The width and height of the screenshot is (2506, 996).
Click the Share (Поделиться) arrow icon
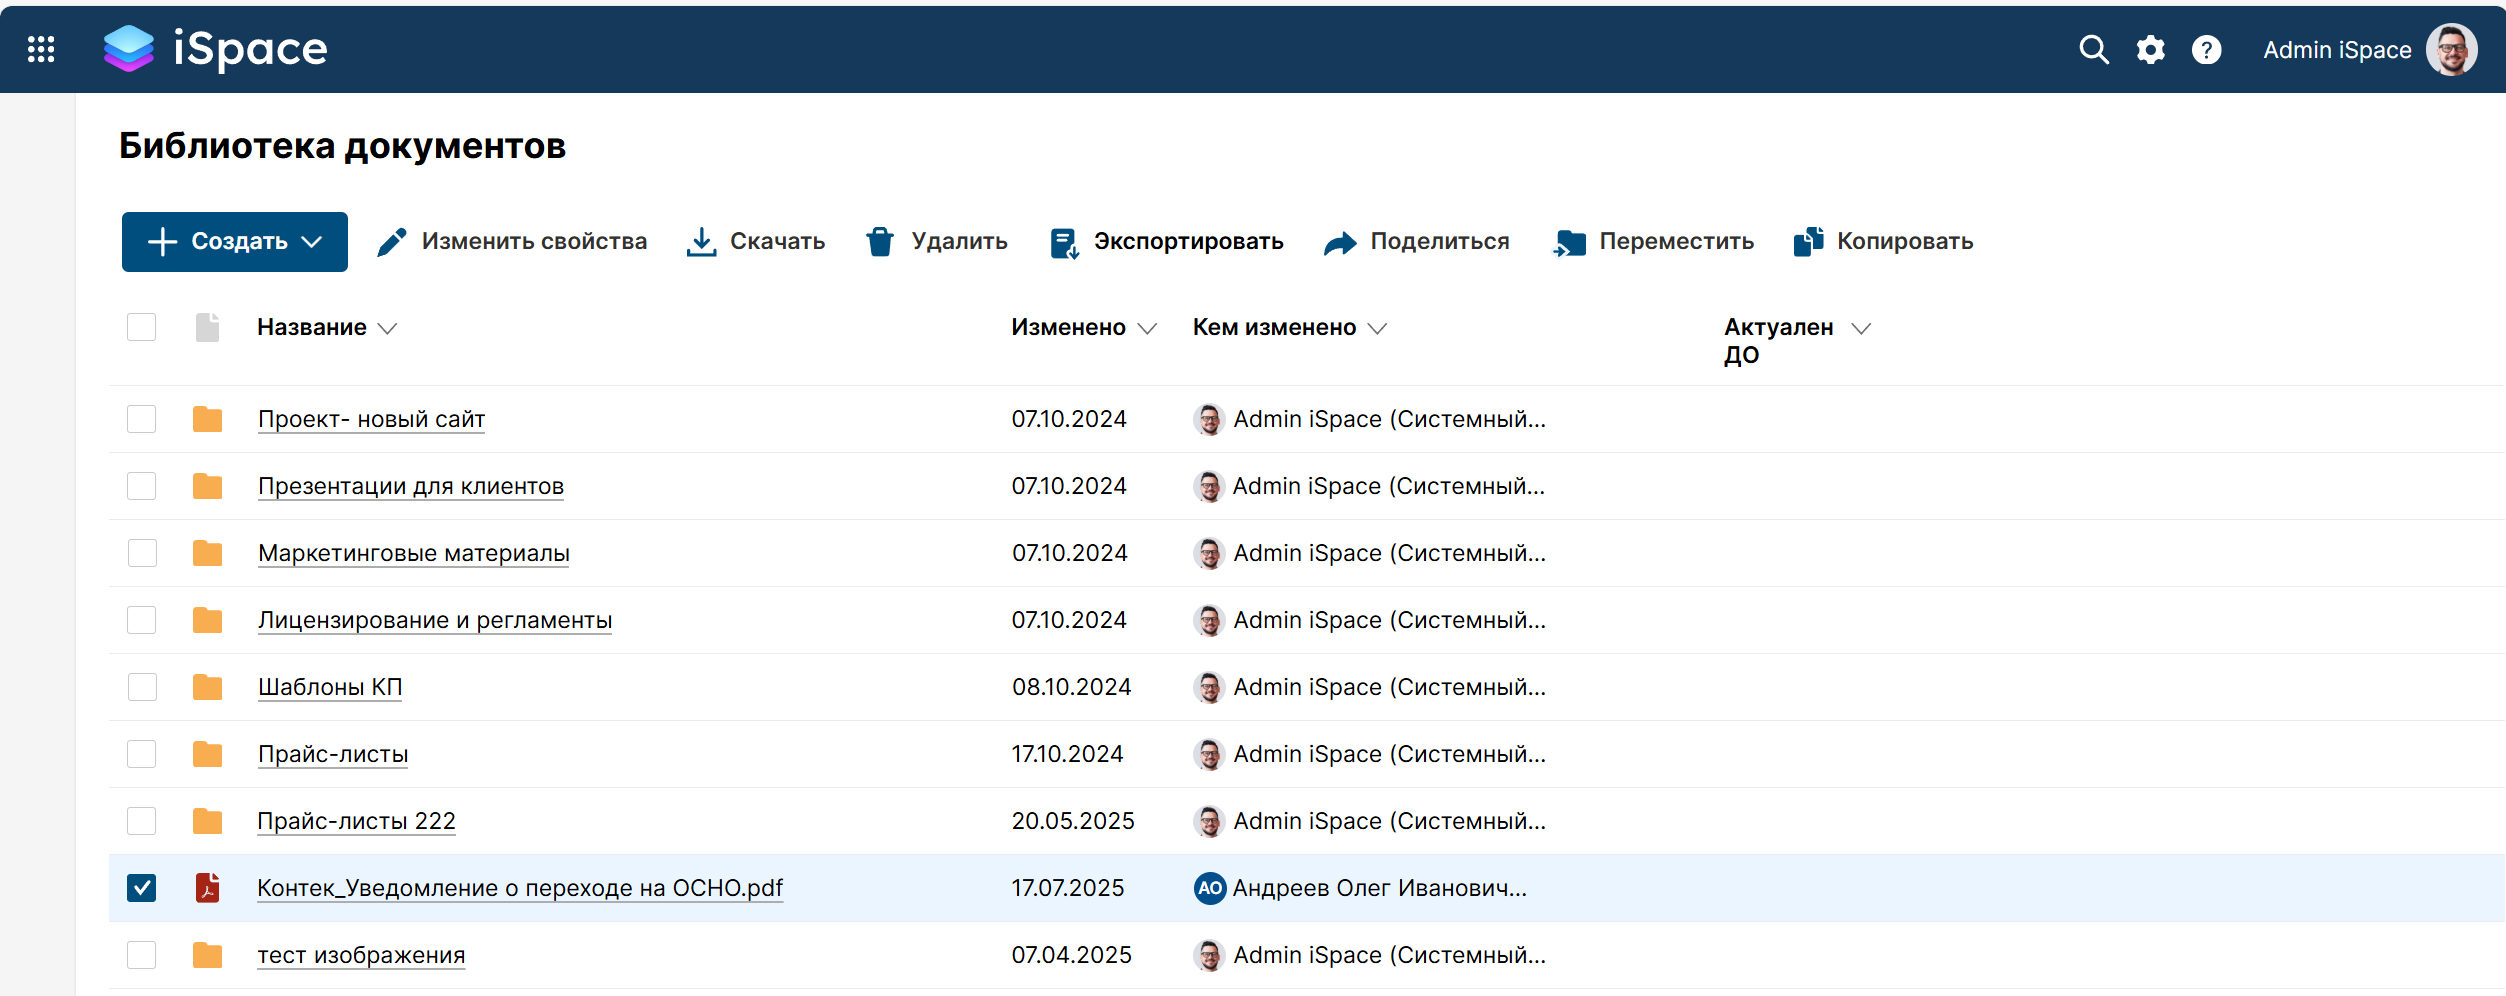coord(1340,242)
